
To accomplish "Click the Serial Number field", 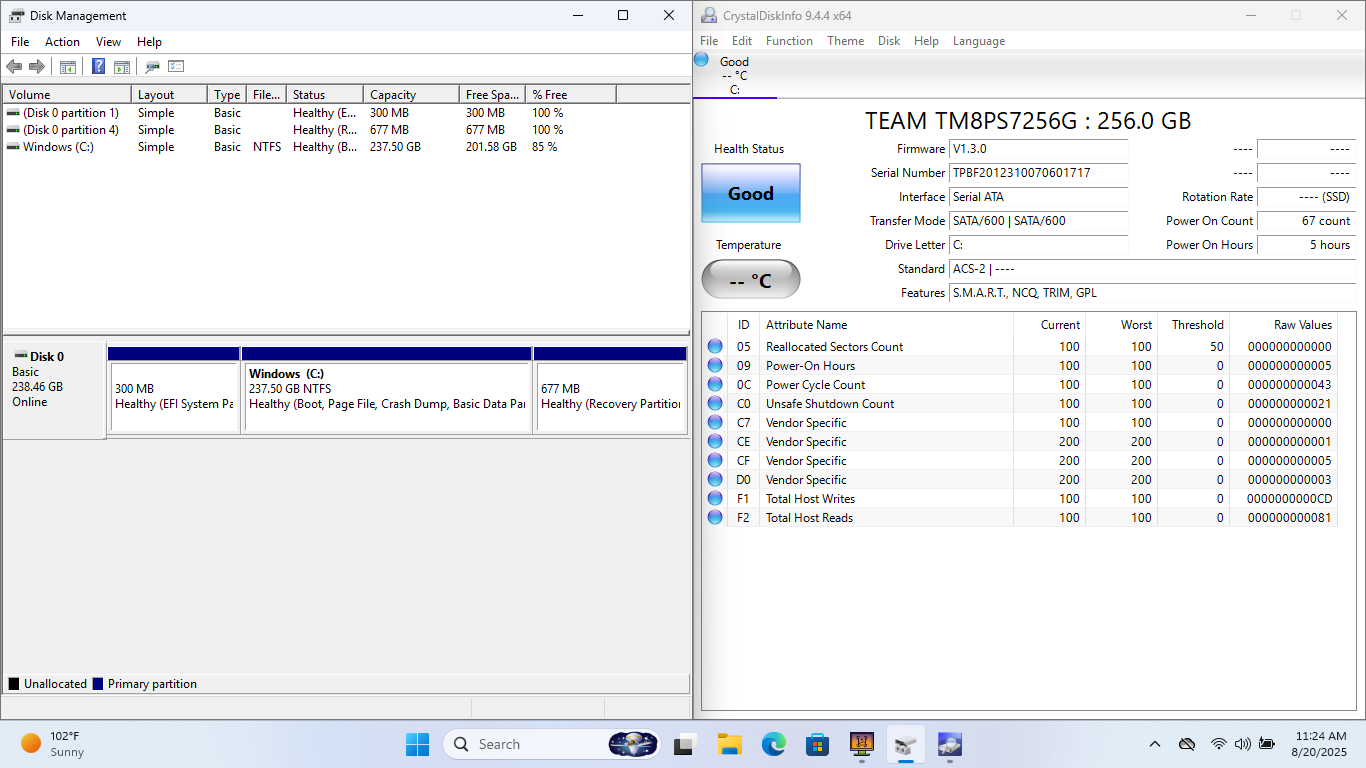I will pyautogui.click(x=1038, y=173).
